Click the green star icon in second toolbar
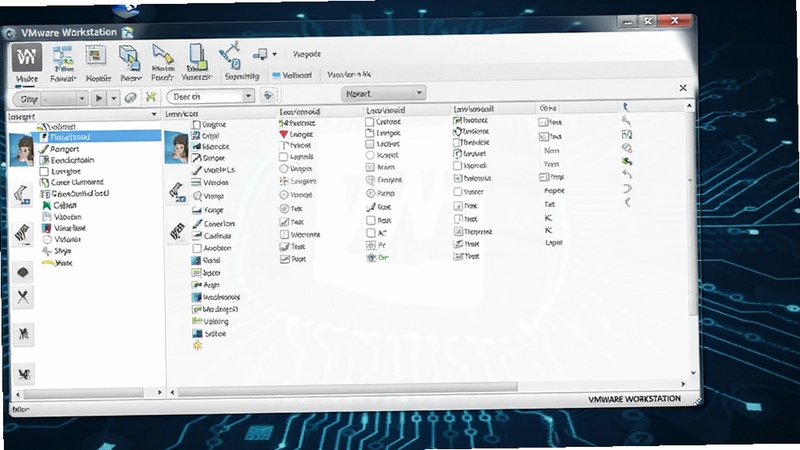This screenshot has height=450, width=800. pyautogui.click(x=151, y=97)
